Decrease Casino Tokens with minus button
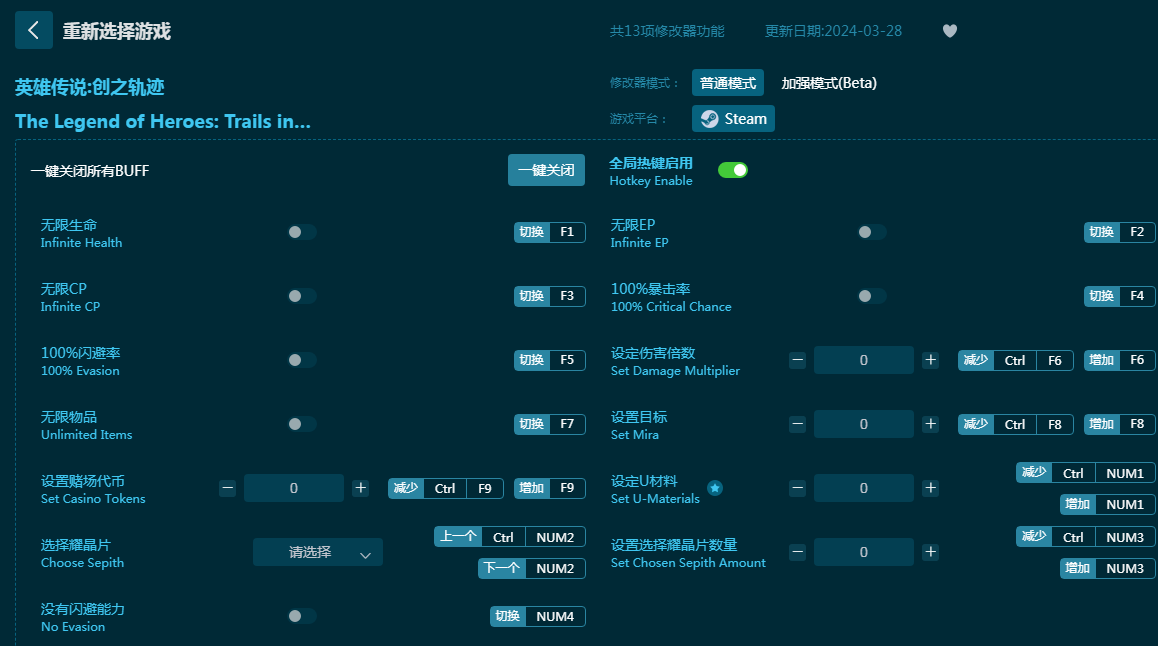The image size is (1158, 646). pos(227,488)
